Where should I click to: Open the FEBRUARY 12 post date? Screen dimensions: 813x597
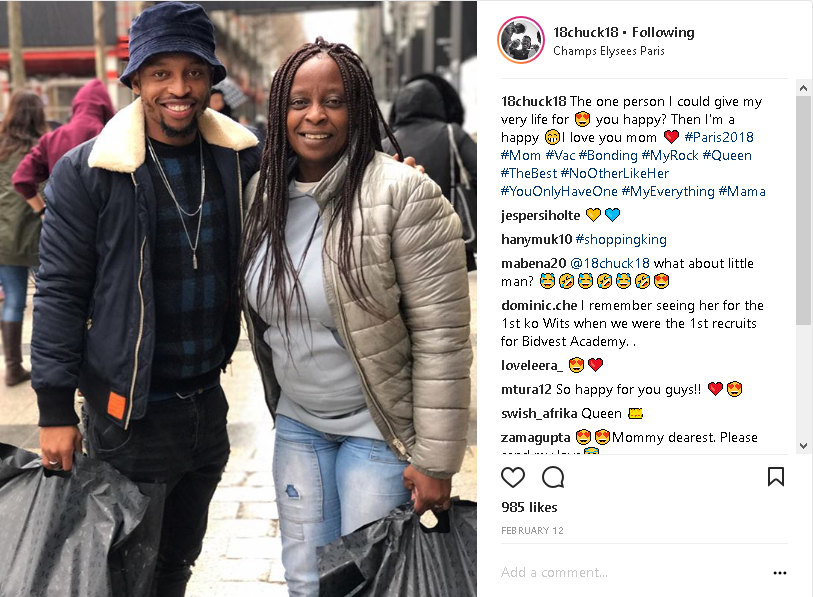pyautogui.click(x=532, y=530)
